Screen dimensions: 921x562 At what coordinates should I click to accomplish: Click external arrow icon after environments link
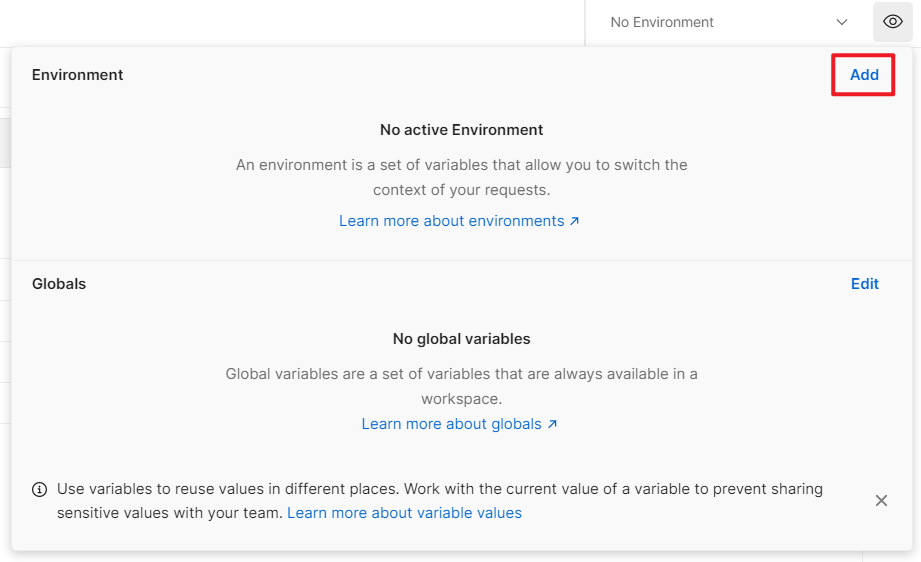coord(575,221)
